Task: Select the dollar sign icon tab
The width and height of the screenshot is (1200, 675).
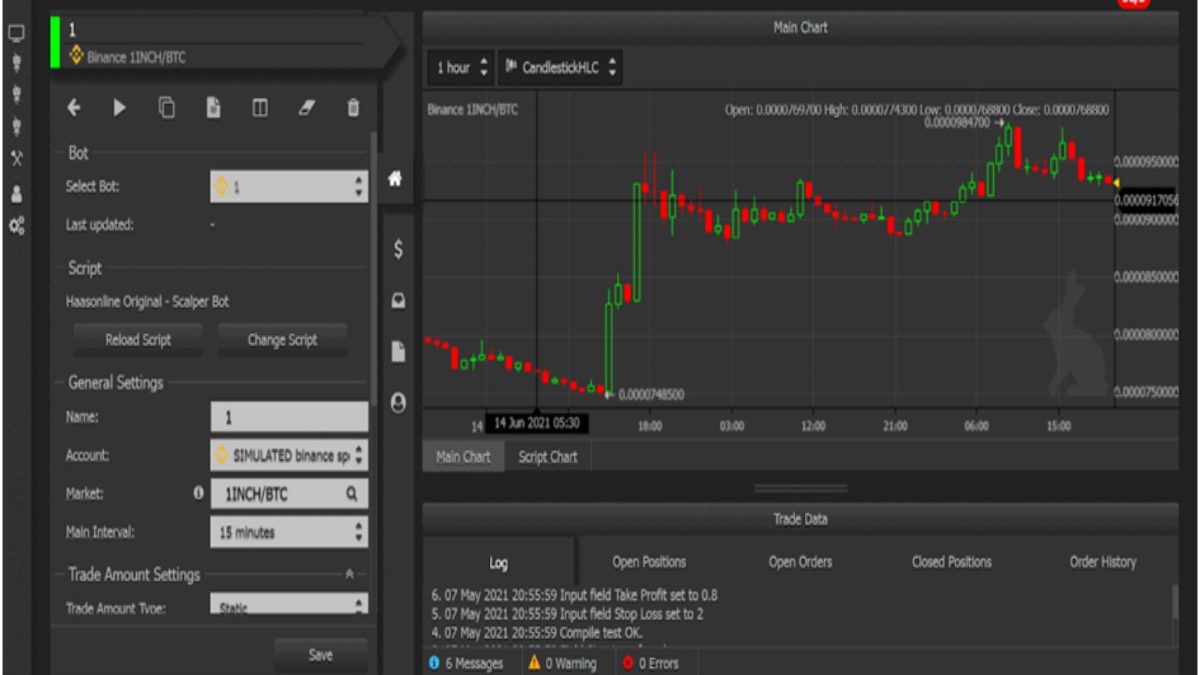Action: [x=398, y=250]
